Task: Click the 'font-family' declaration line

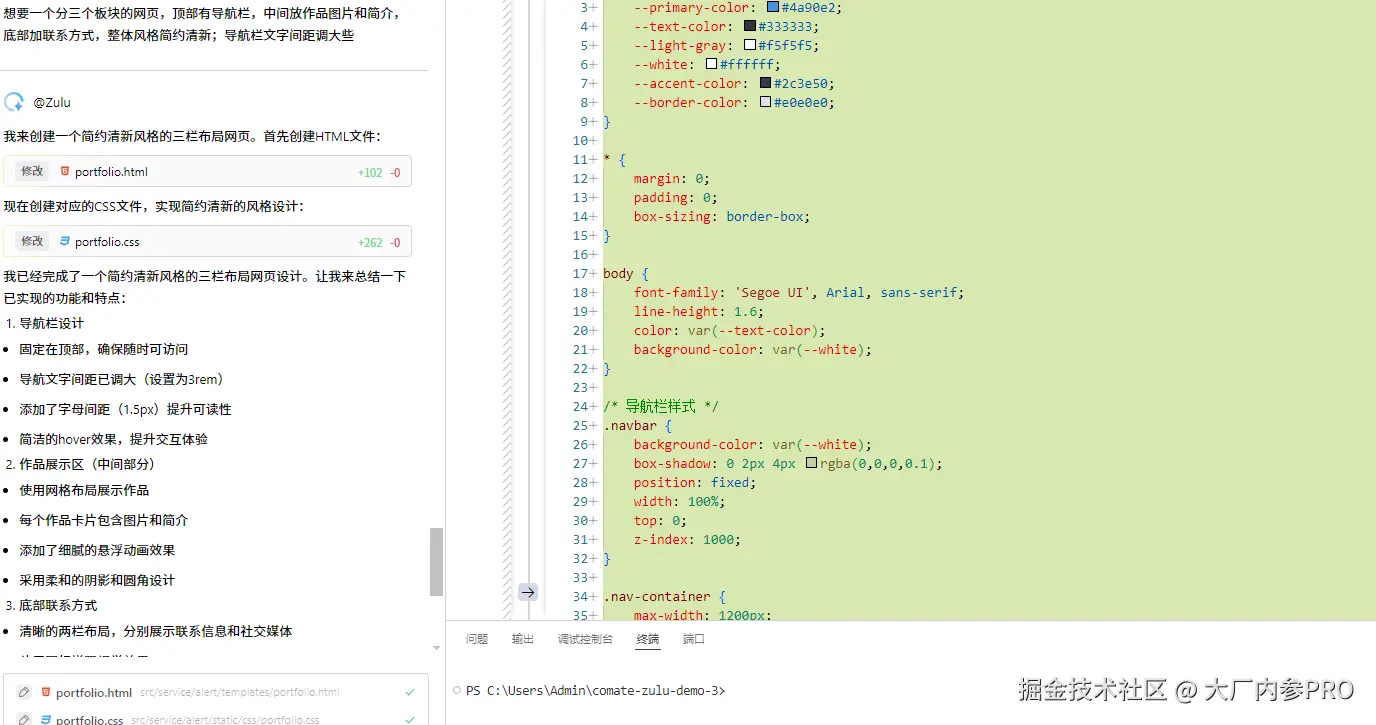Action: pyautogui.click(x=798, y=292)
